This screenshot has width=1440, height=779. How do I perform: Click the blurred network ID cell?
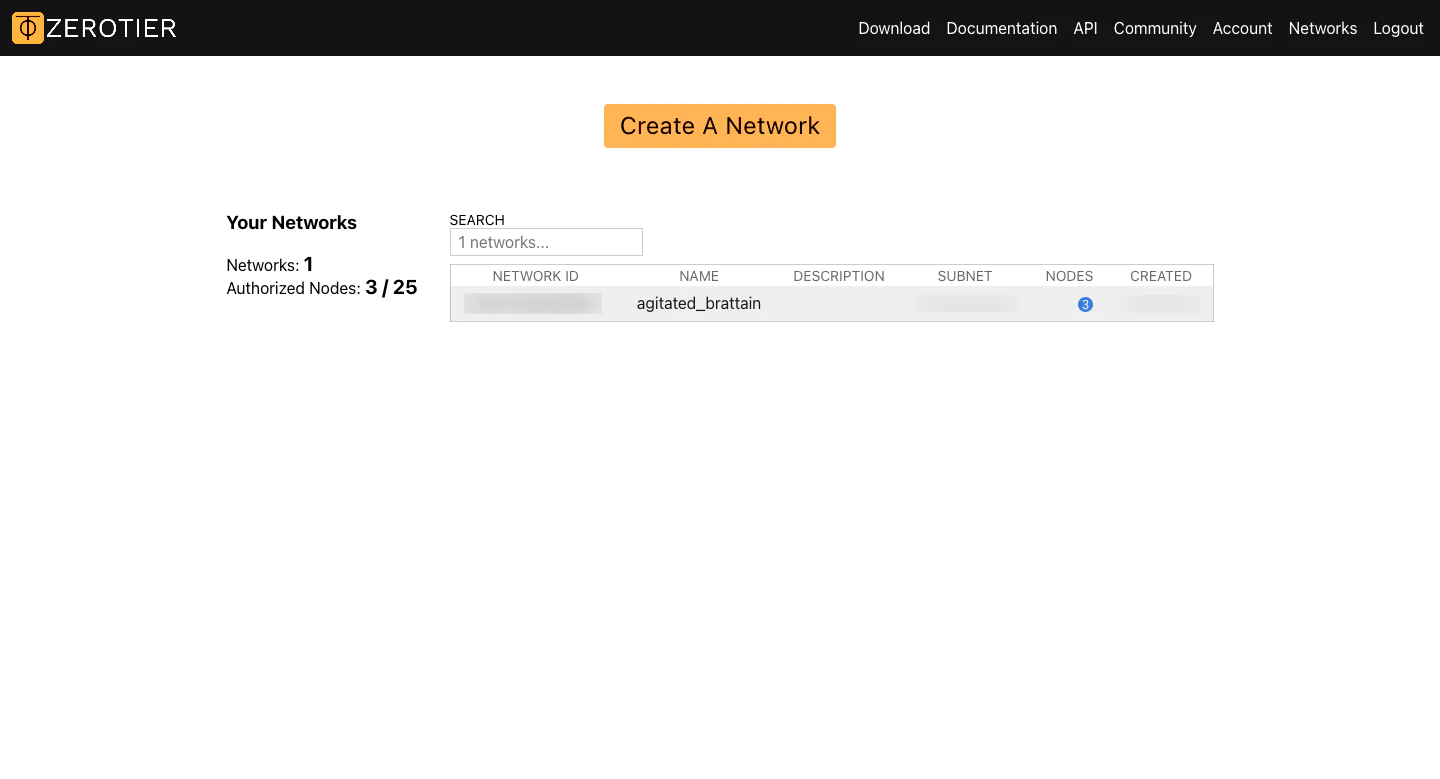(x=533, y=304)
